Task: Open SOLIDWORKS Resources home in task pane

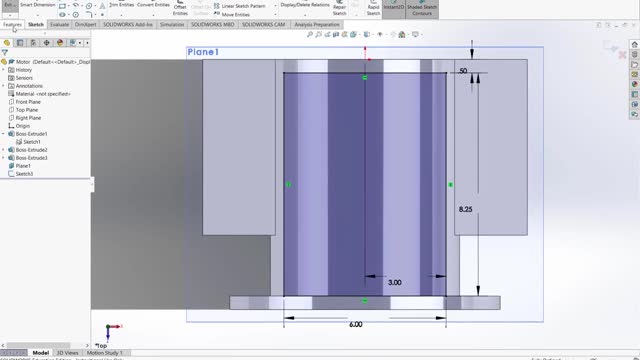Action: tap(634, 44)
